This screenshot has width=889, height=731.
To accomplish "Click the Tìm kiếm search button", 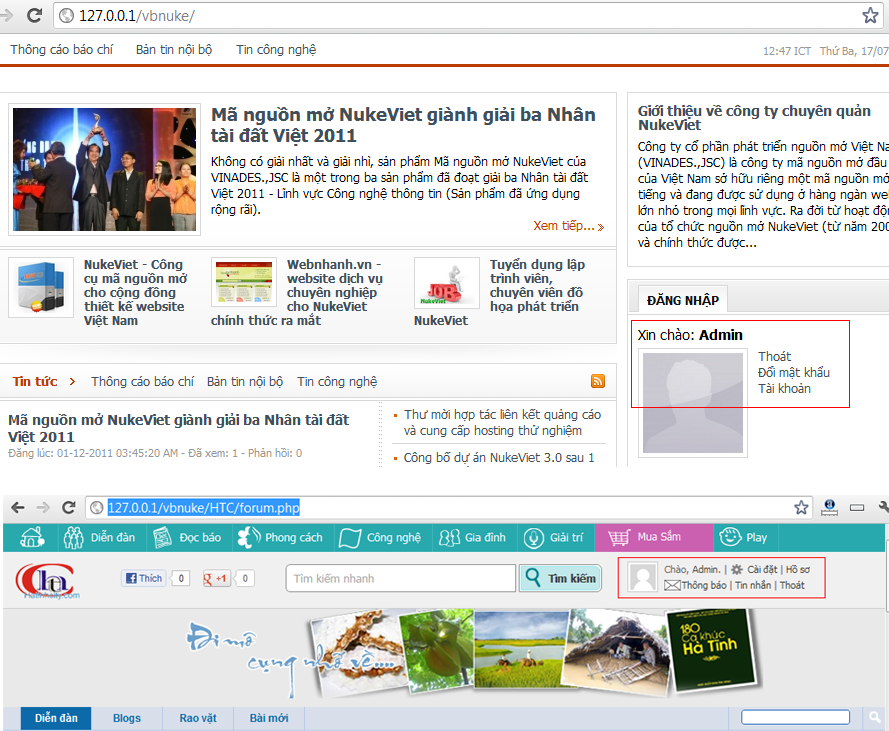I will click(x=560, y=578).
